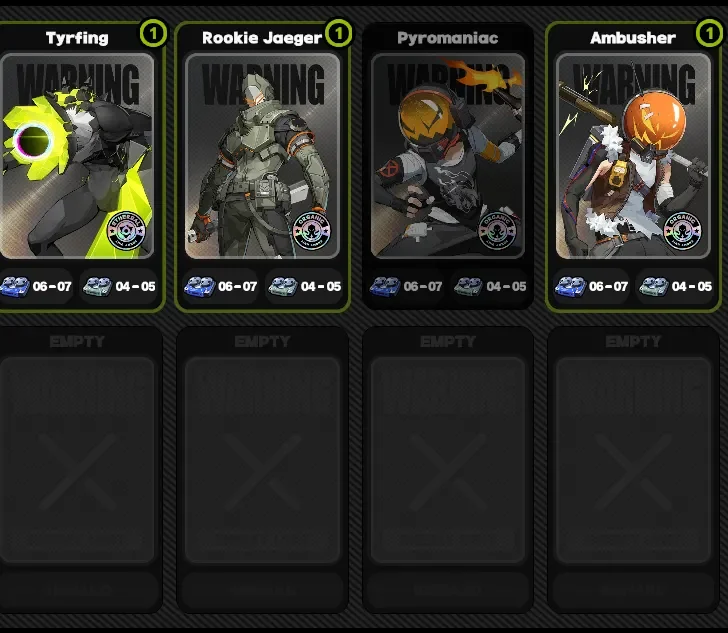Click the Organic badge on Ambusher card
Image resolution: width=728 pixels, height=633 pixels.
[682, 230]
